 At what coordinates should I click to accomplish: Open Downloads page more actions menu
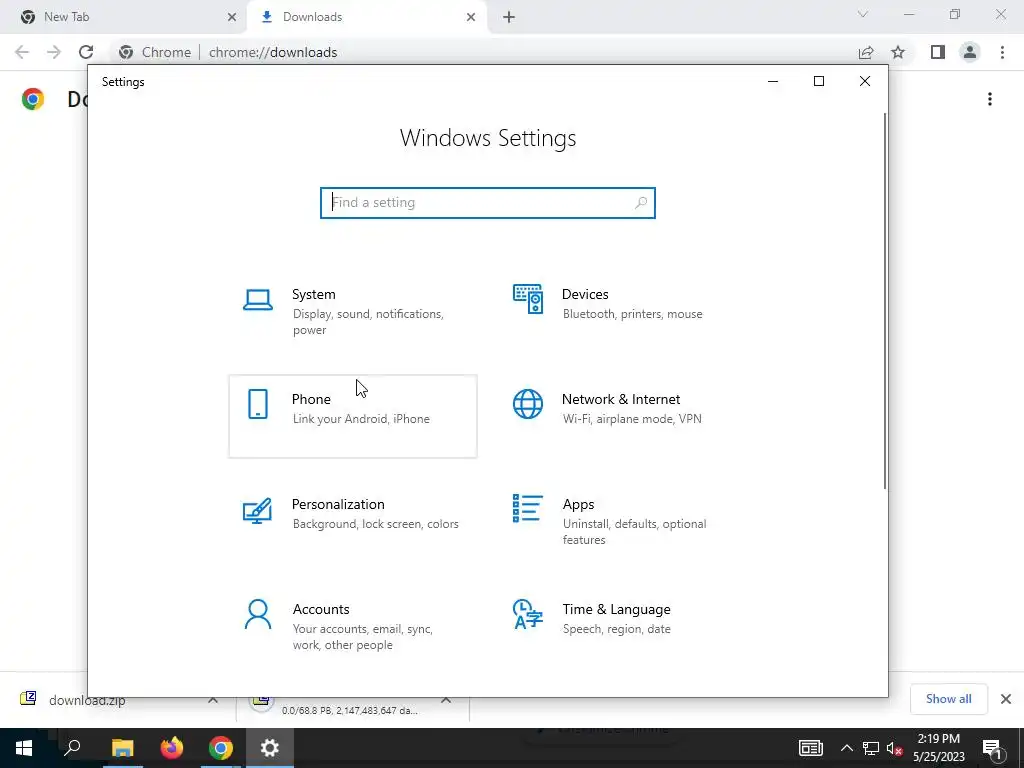[990, 99]
